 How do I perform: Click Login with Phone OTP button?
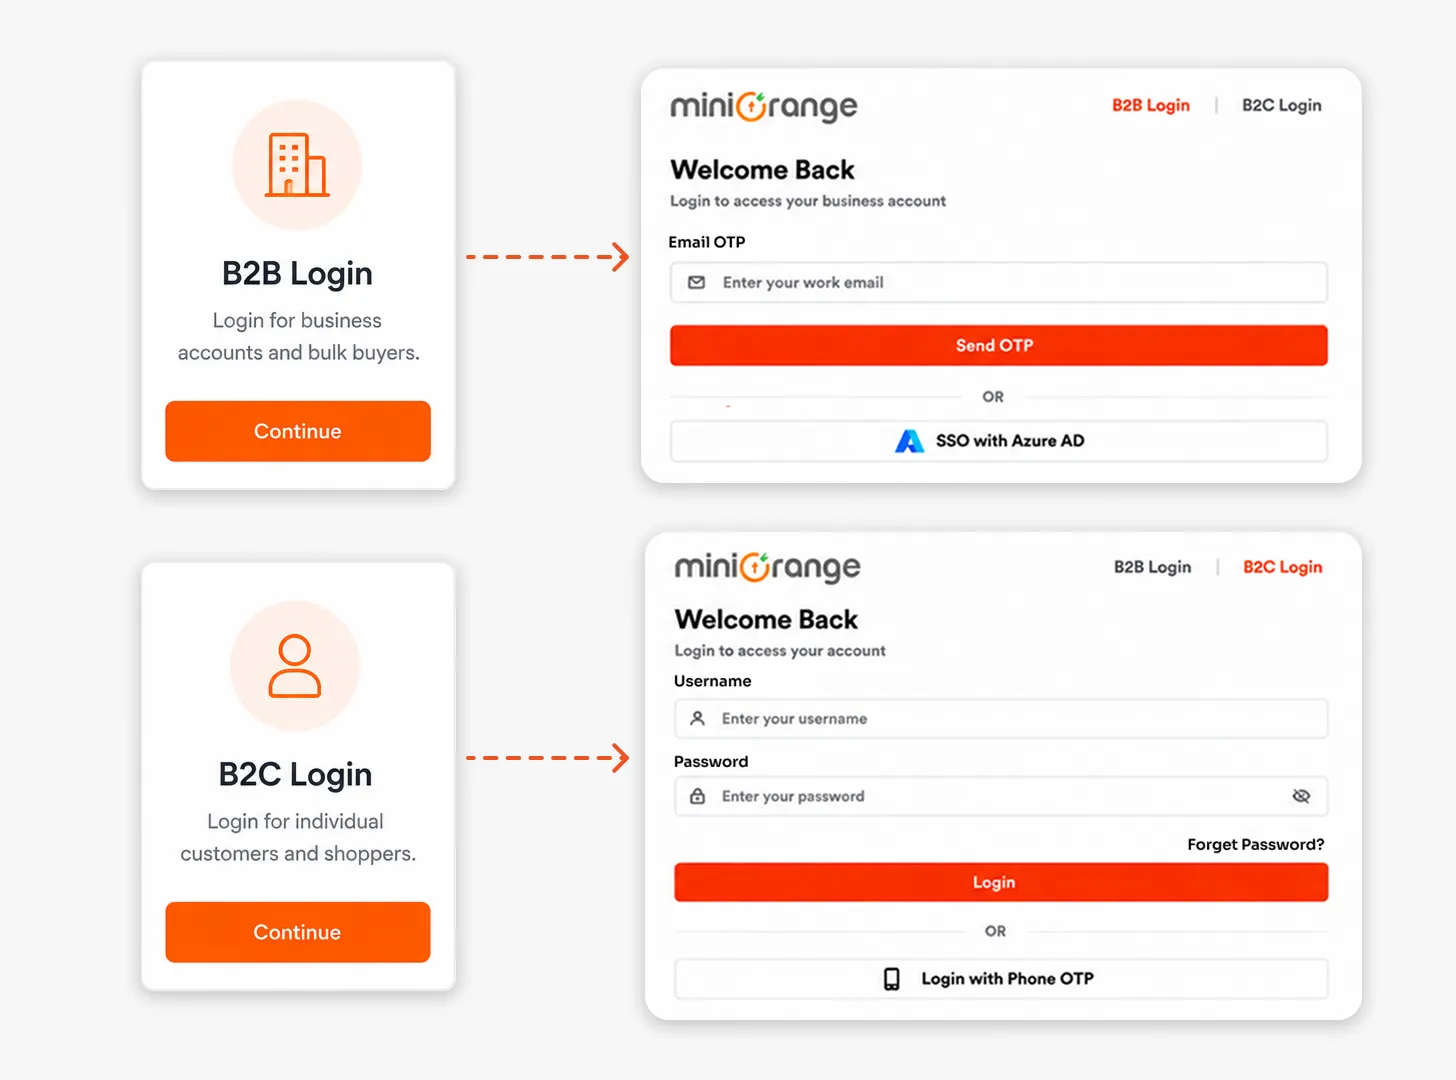click(1001, 979)
